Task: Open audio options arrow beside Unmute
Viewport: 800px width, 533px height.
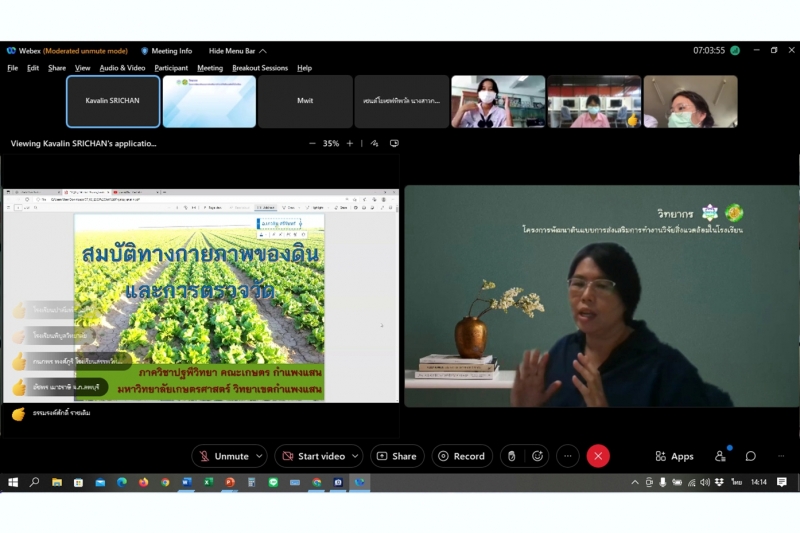Action: (259, 456)
